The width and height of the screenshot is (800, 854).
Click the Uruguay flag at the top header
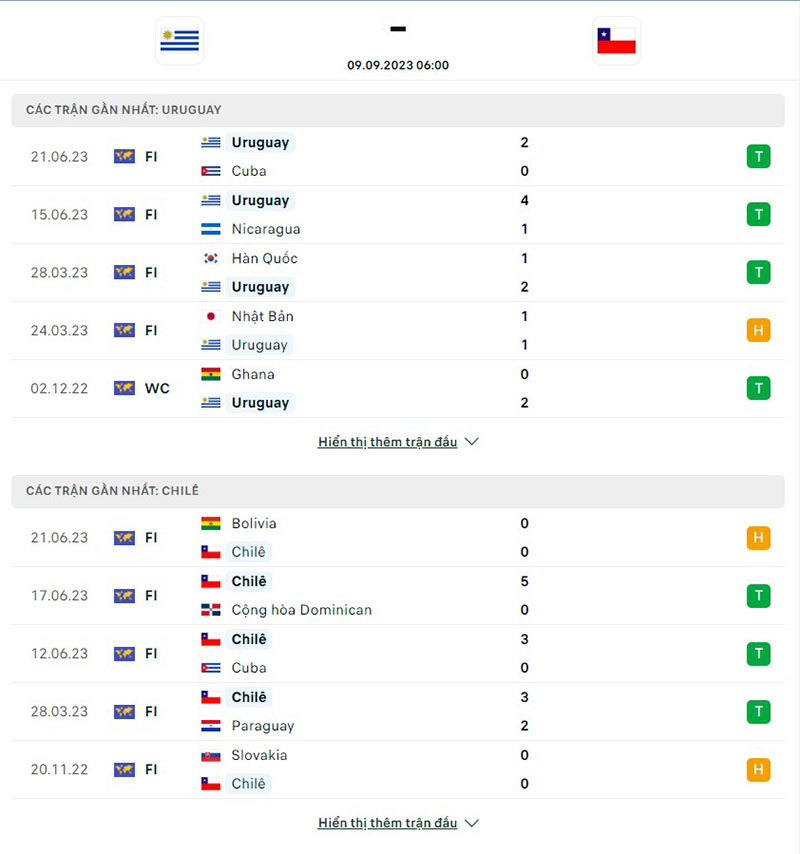(x=179, y=40)
